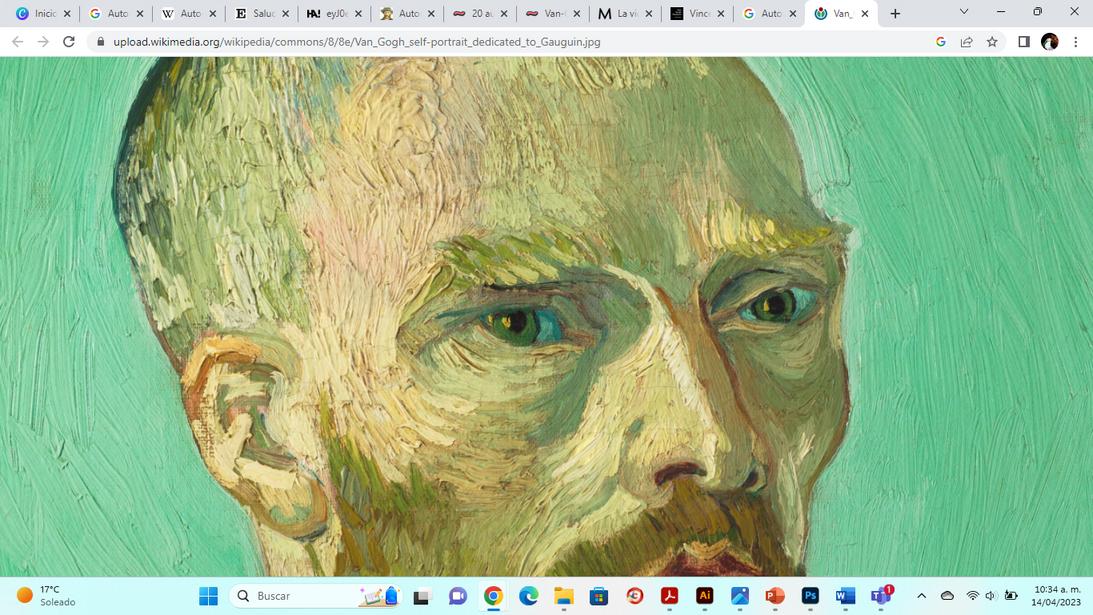Open File Explorer from taskbar
Screen dimensions: 1093x615
(x=564, y=596)
